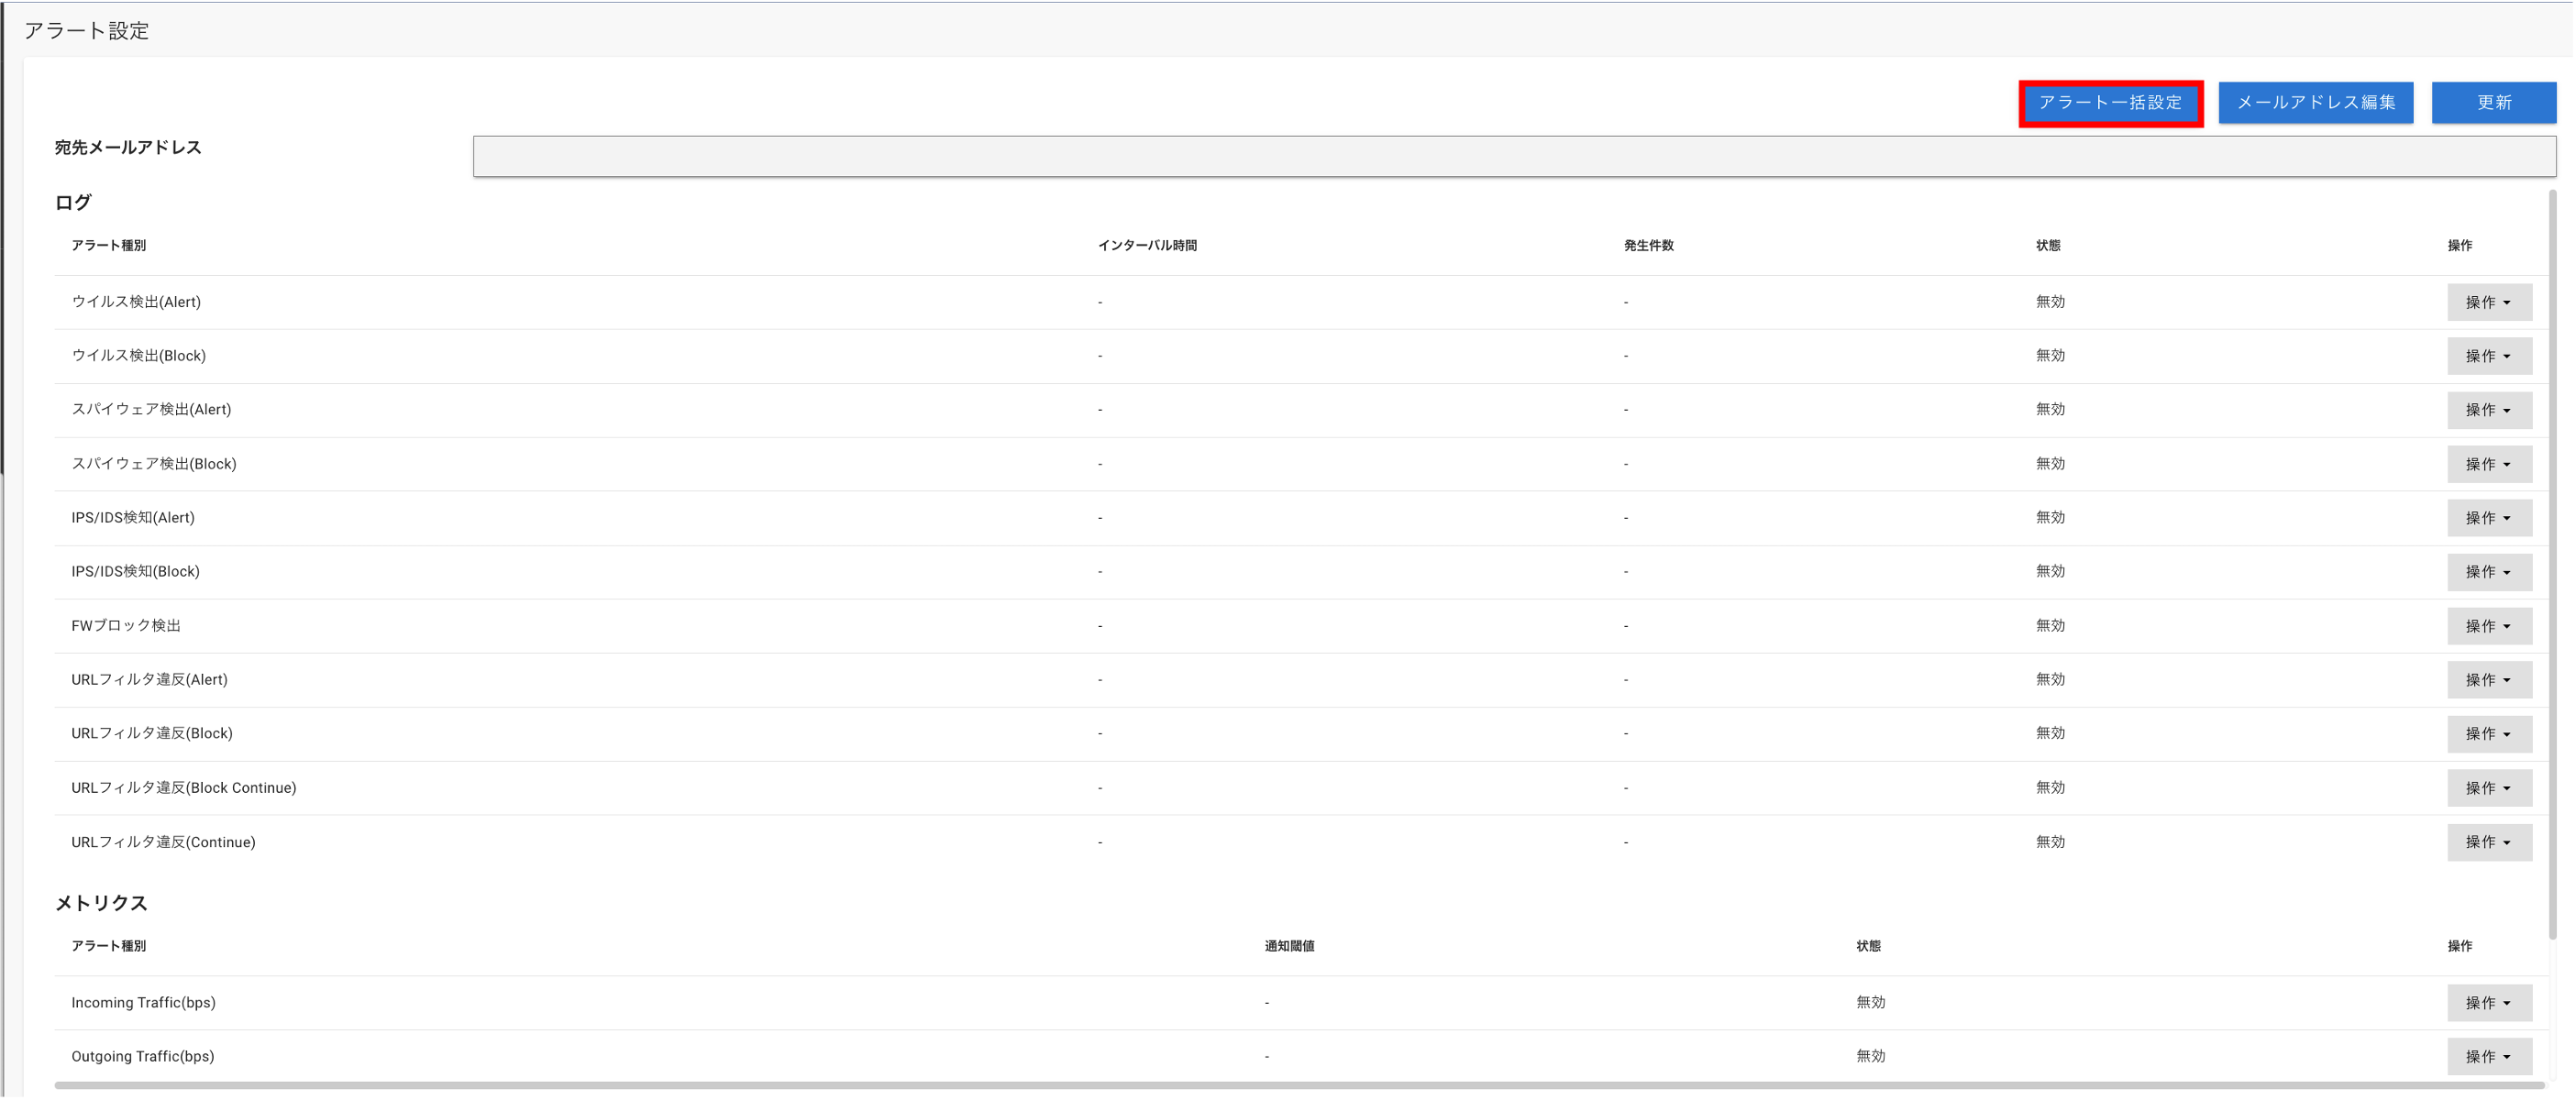Open 操作 dropdown for IPS/IDS検知(Alert)
The image size is (2576, 1100).
click(2489, 518)
